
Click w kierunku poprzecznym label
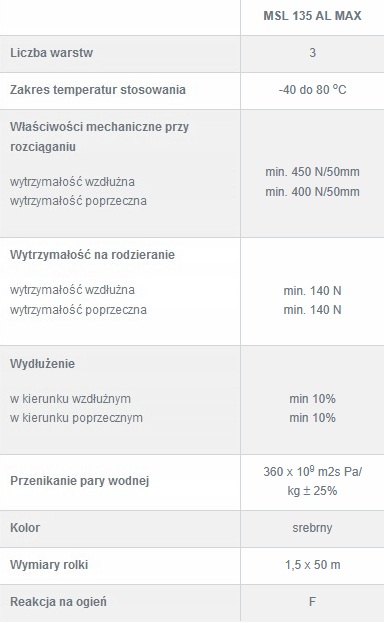tap(76, 418)
